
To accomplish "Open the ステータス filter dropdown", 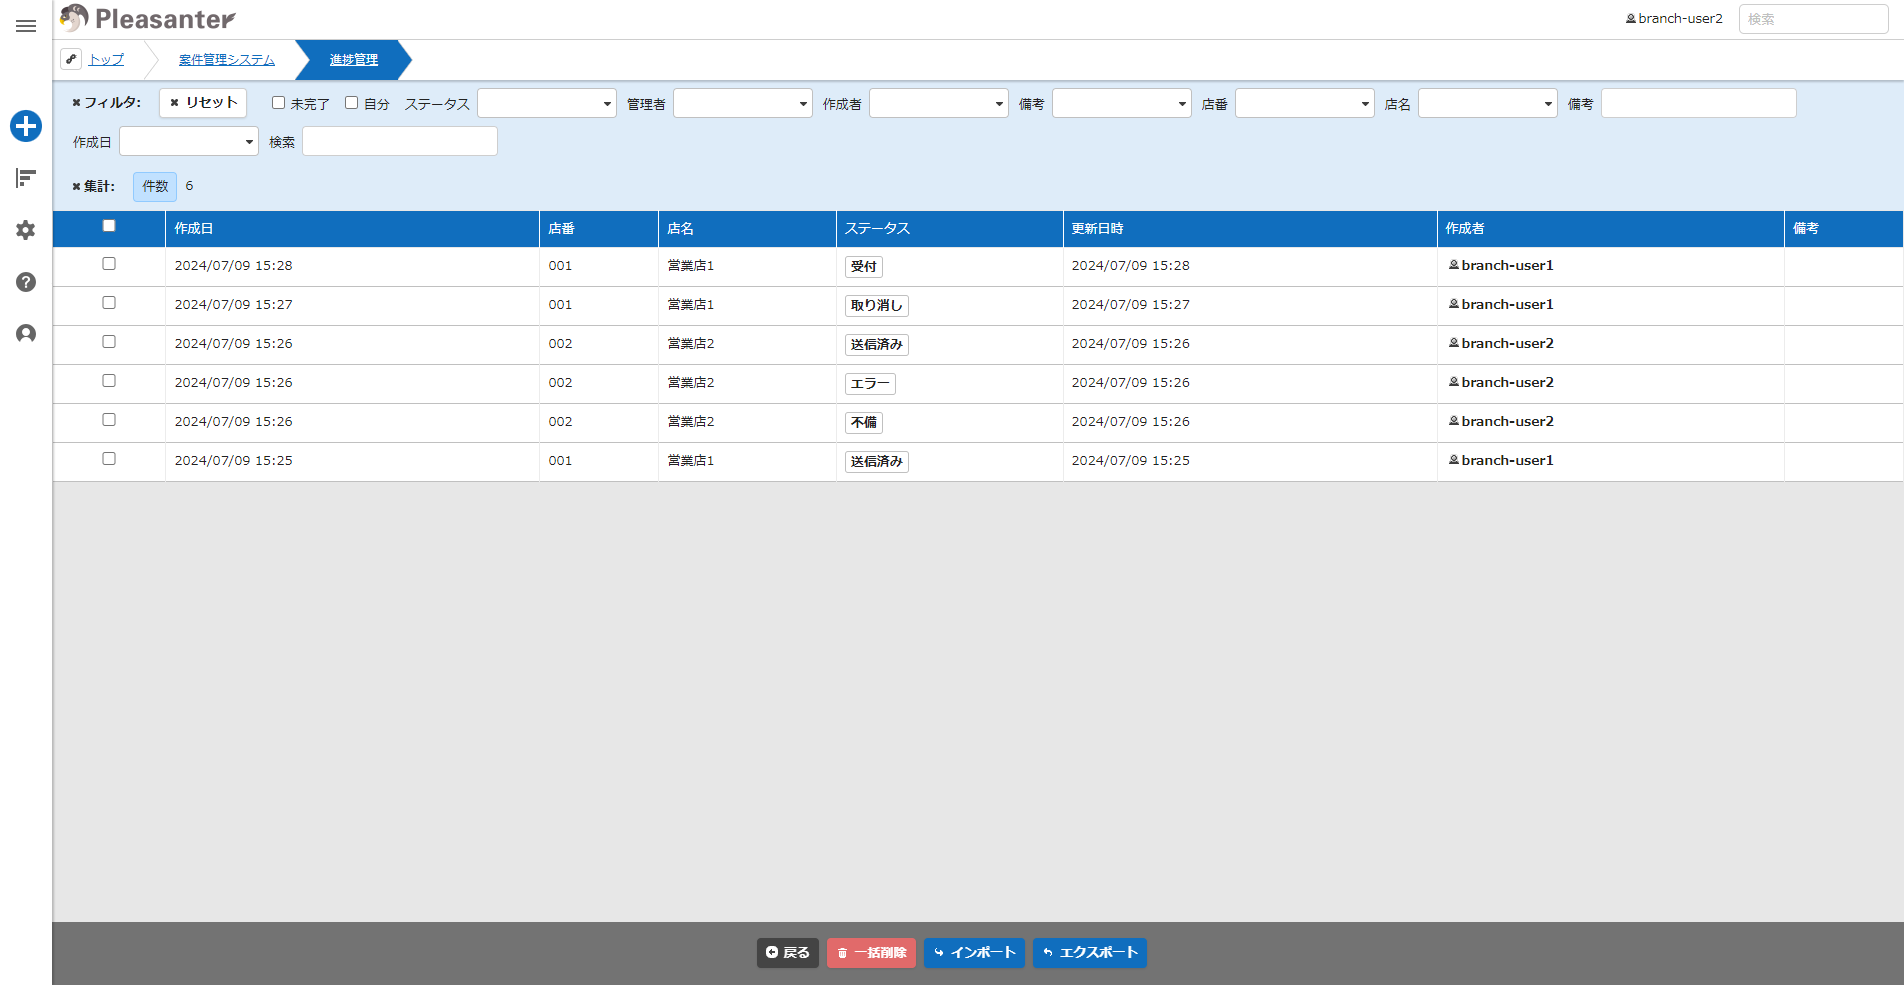I will (x=547, y=103).
